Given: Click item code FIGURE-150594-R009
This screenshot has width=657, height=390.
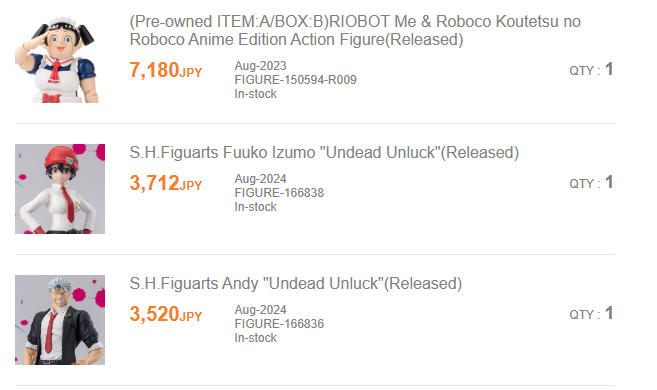Looking at the screenshot, I should coord(295,80).
